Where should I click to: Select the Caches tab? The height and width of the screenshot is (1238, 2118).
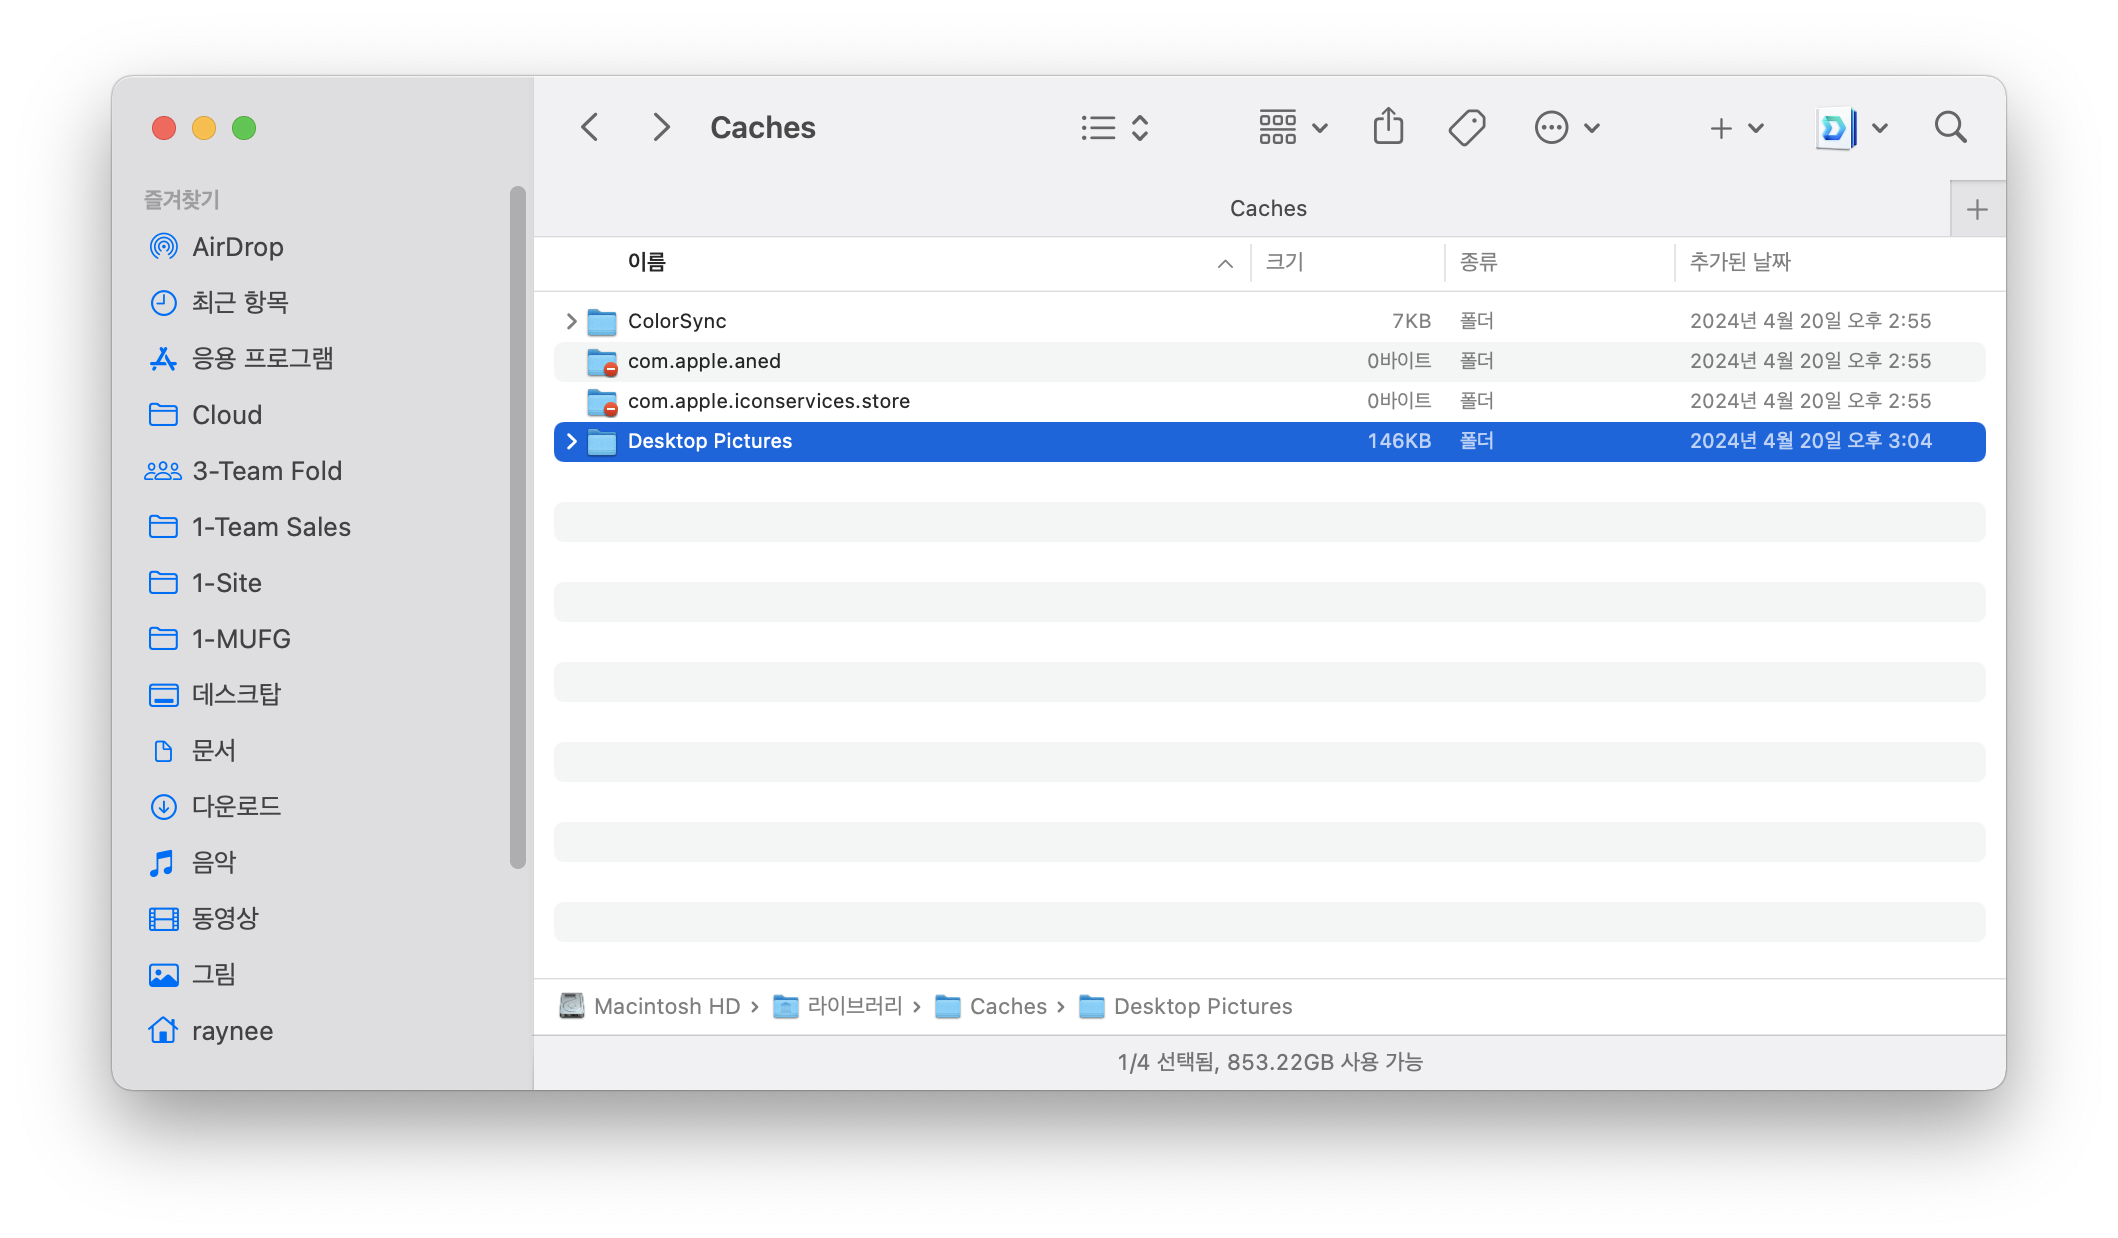click(x=1267, y=208)
